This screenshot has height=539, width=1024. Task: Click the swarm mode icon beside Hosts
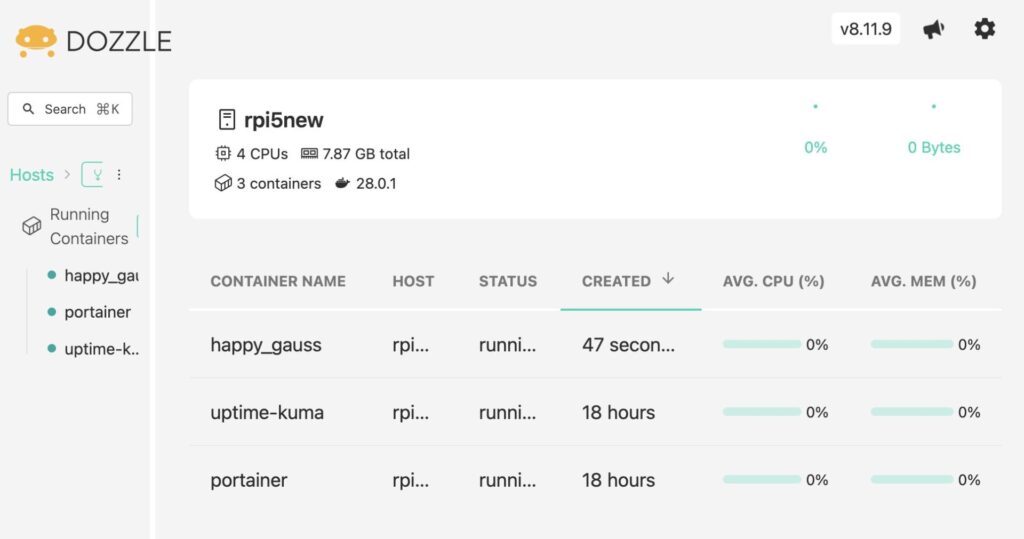point(92,174)
